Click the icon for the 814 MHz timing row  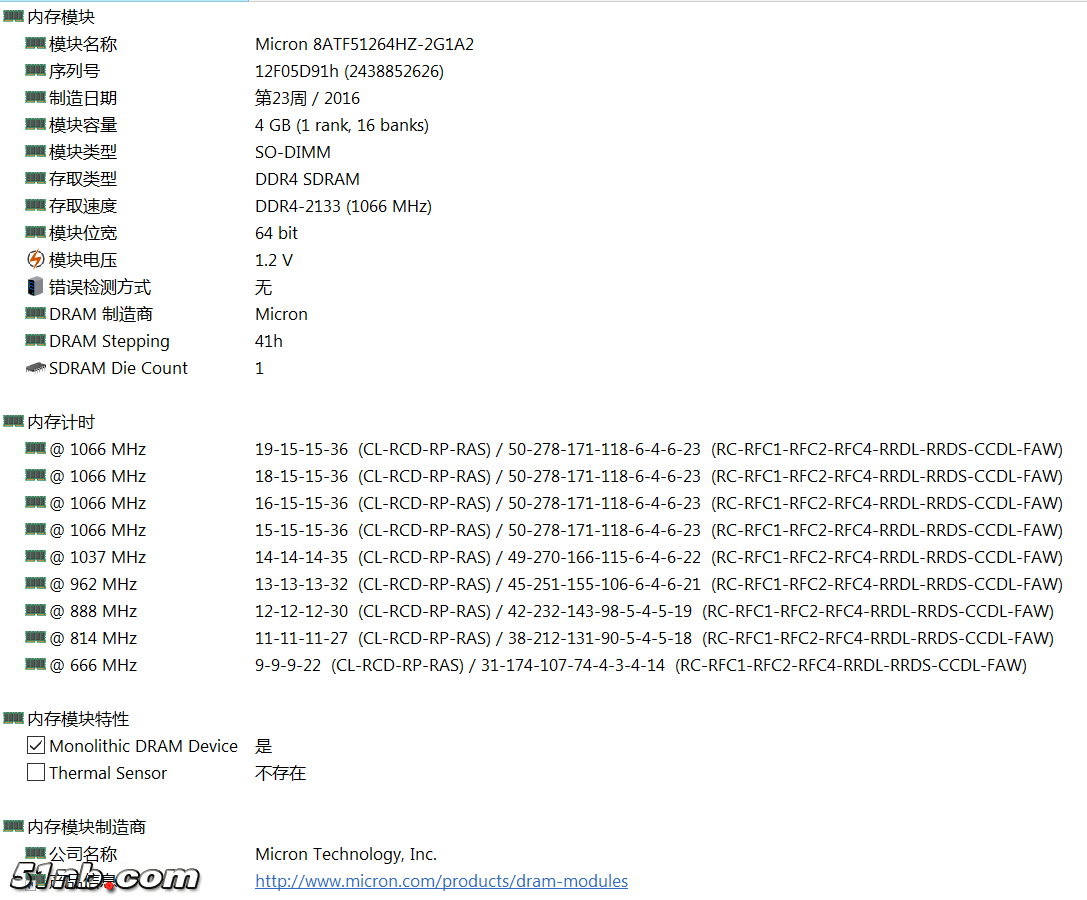[x=35, y=637]
